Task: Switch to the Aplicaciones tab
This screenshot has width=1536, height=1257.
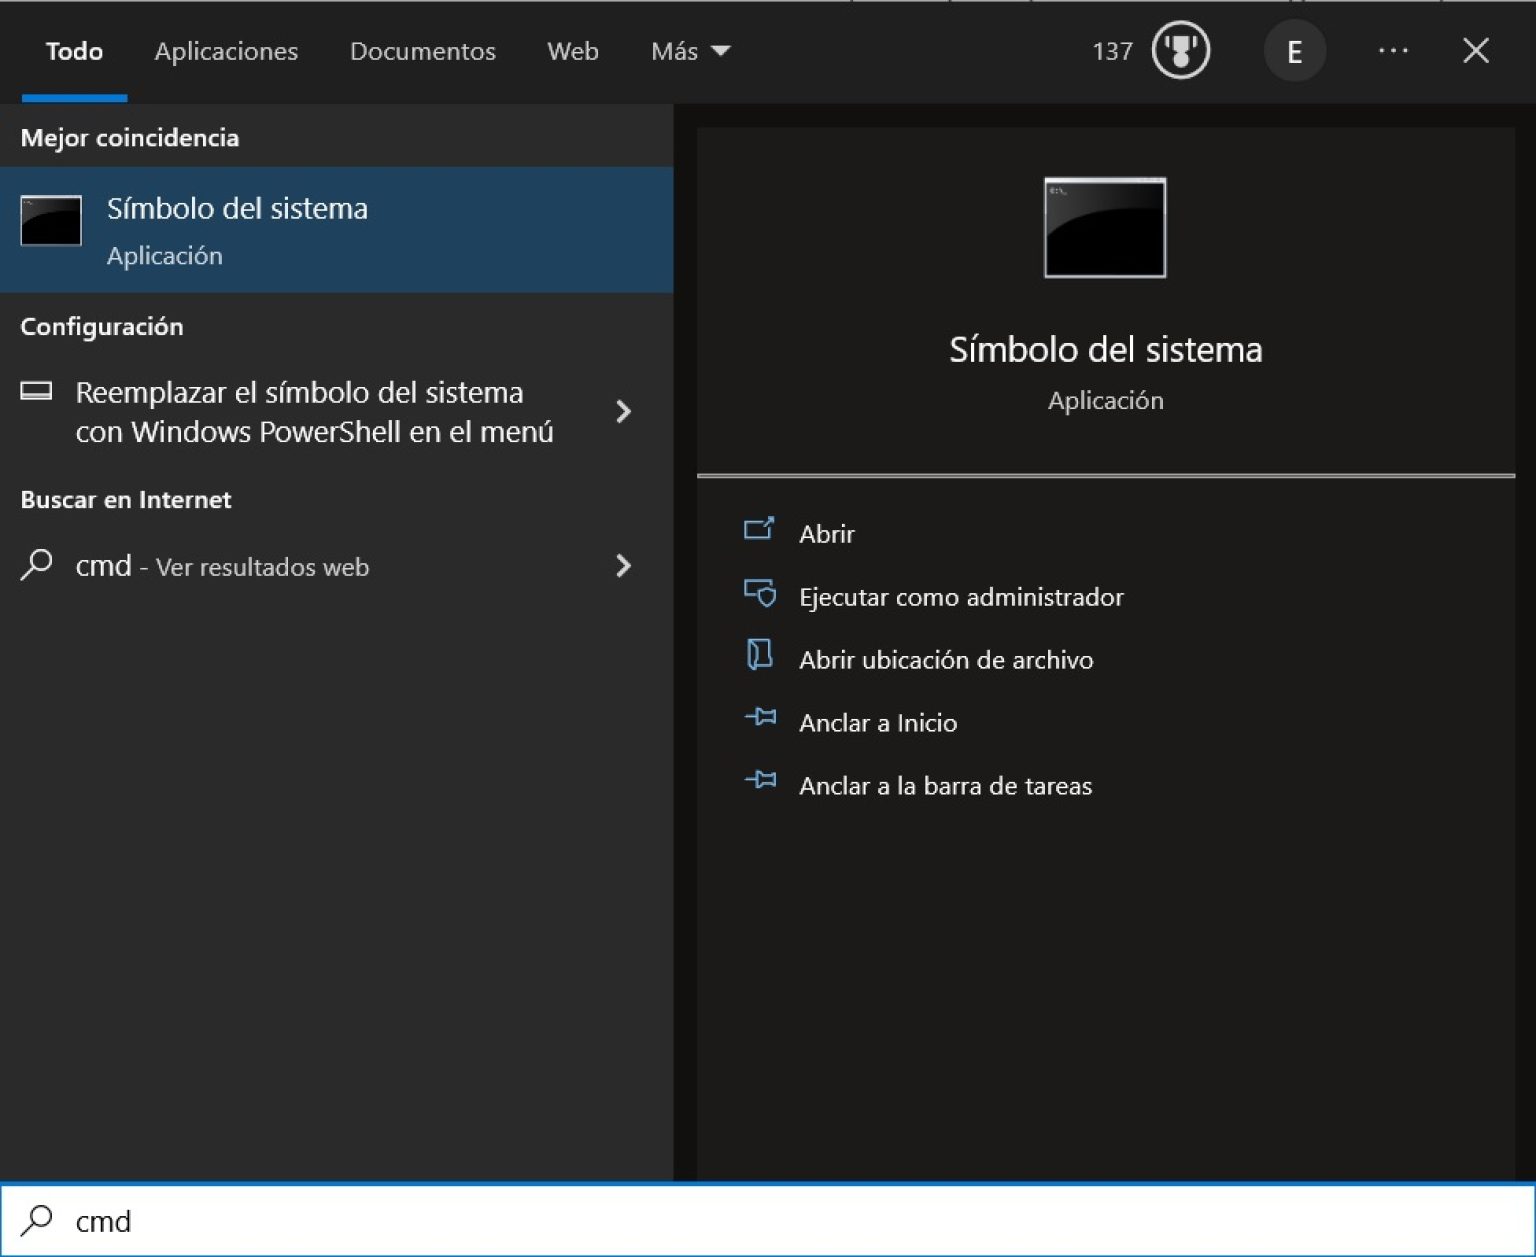Action: click(x=226, y=51)
